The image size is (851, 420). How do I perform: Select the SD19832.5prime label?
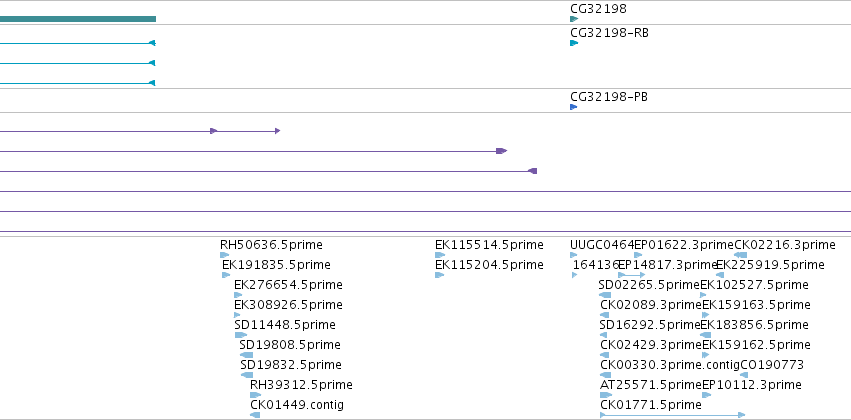tap(291, 365)
